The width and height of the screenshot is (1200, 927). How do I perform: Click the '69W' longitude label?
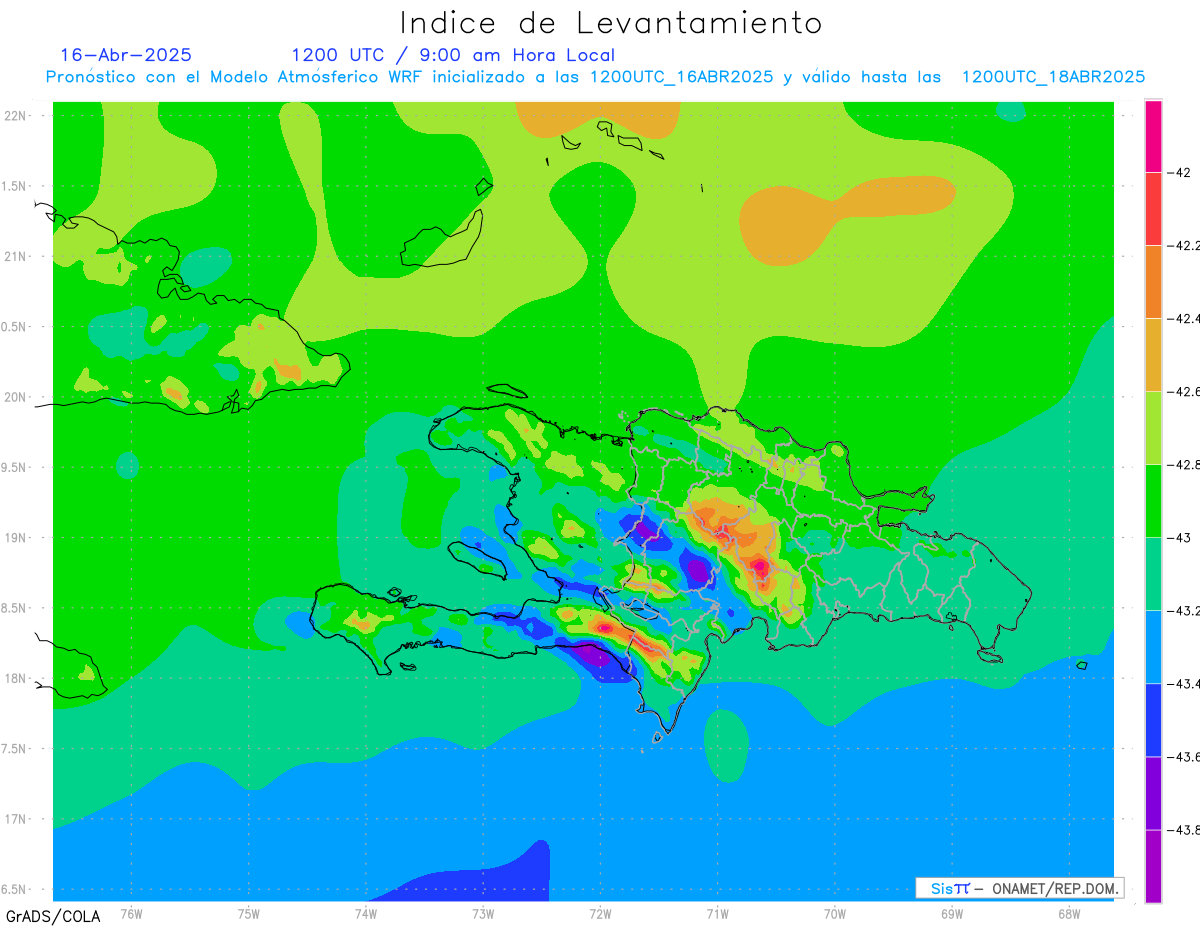click(952, 912)
